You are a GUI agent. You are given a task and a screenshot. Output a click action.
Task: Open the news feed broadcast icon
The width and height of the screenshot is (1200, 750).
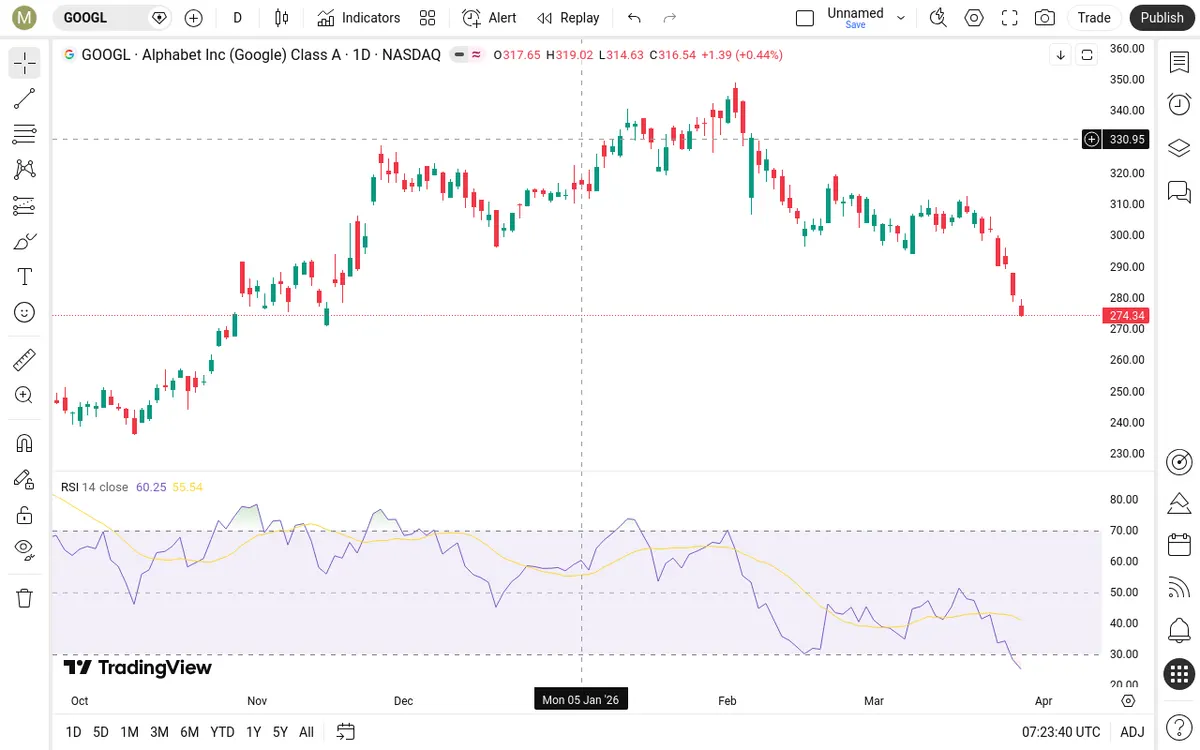1179,588
